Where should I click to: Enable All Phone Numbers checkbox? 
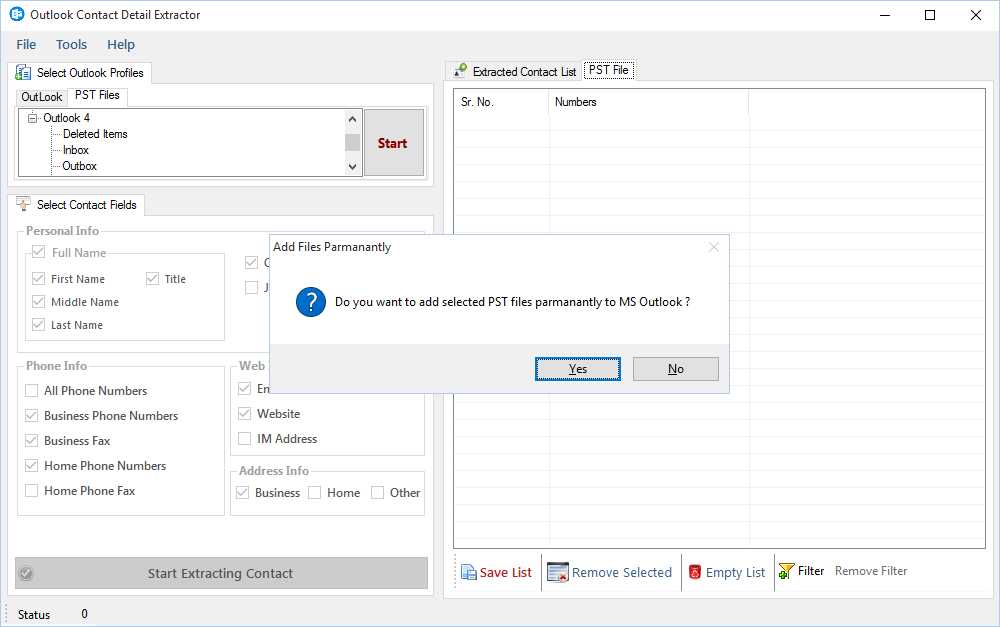coord(31,390)
